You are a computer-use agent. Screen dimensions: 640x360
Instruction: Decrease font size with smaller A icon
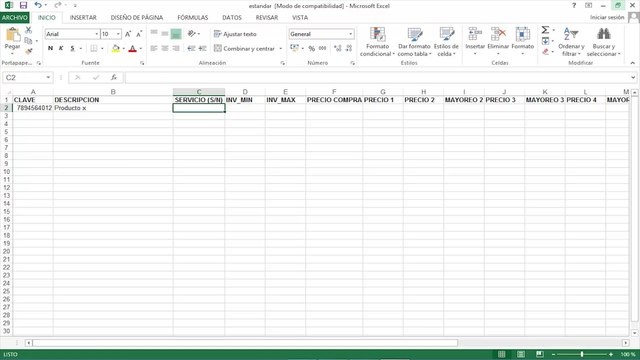139,34
